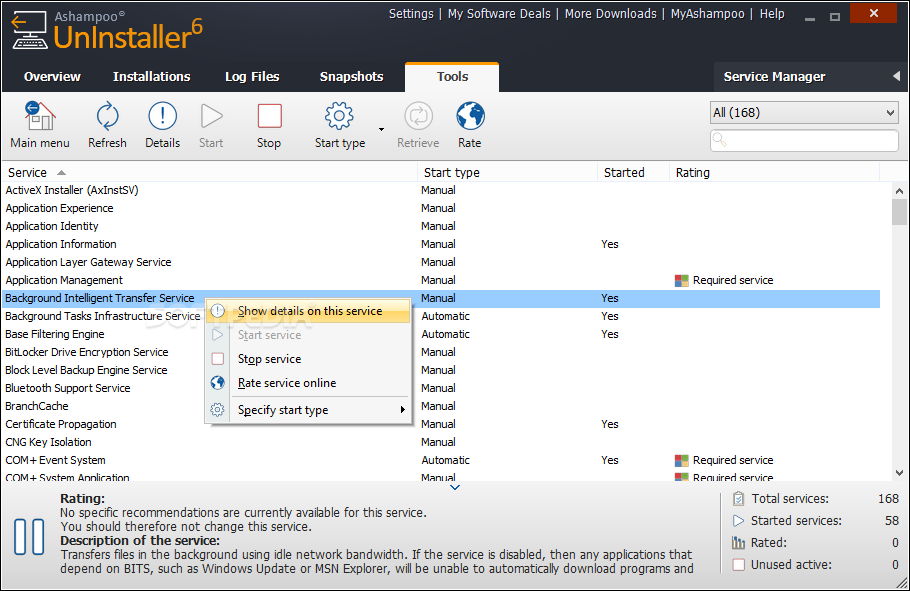
Task: Click the info icon in context menu
Action: click(218, 311)
